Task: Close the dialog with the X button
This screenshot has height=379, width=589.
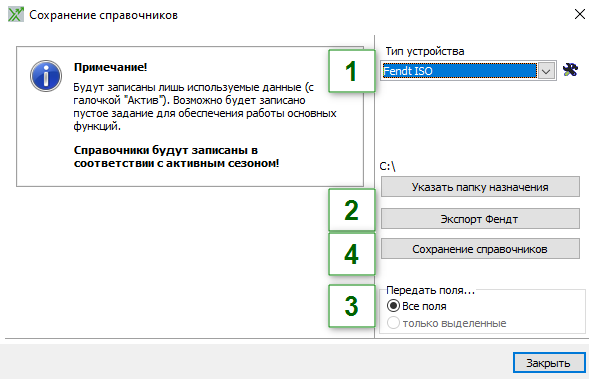Action: click(x=580, y=14)
